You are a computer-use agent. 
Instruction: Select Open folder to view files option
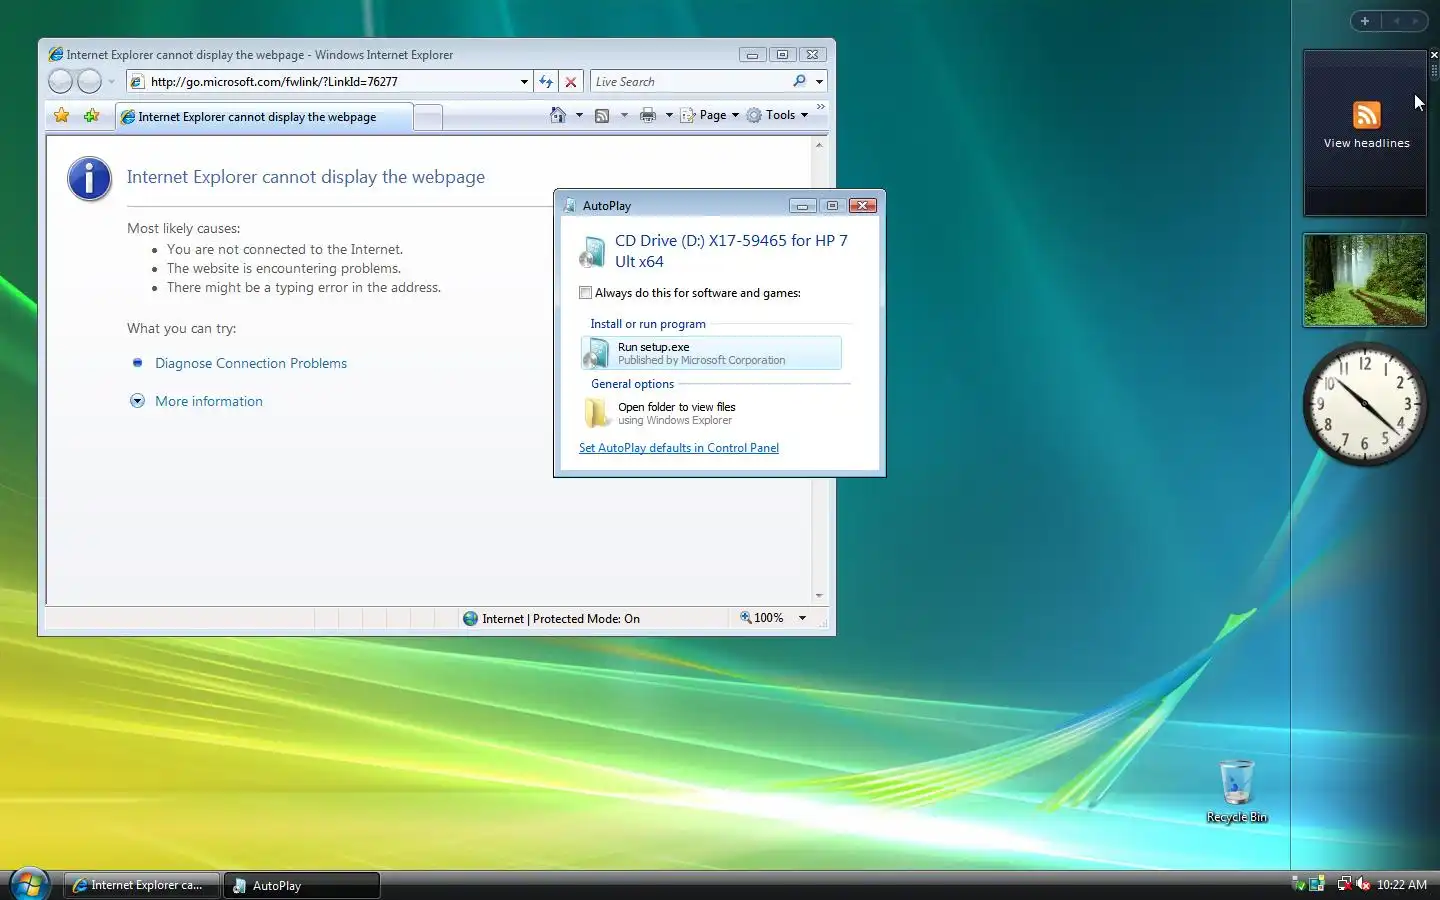(711, 413)
